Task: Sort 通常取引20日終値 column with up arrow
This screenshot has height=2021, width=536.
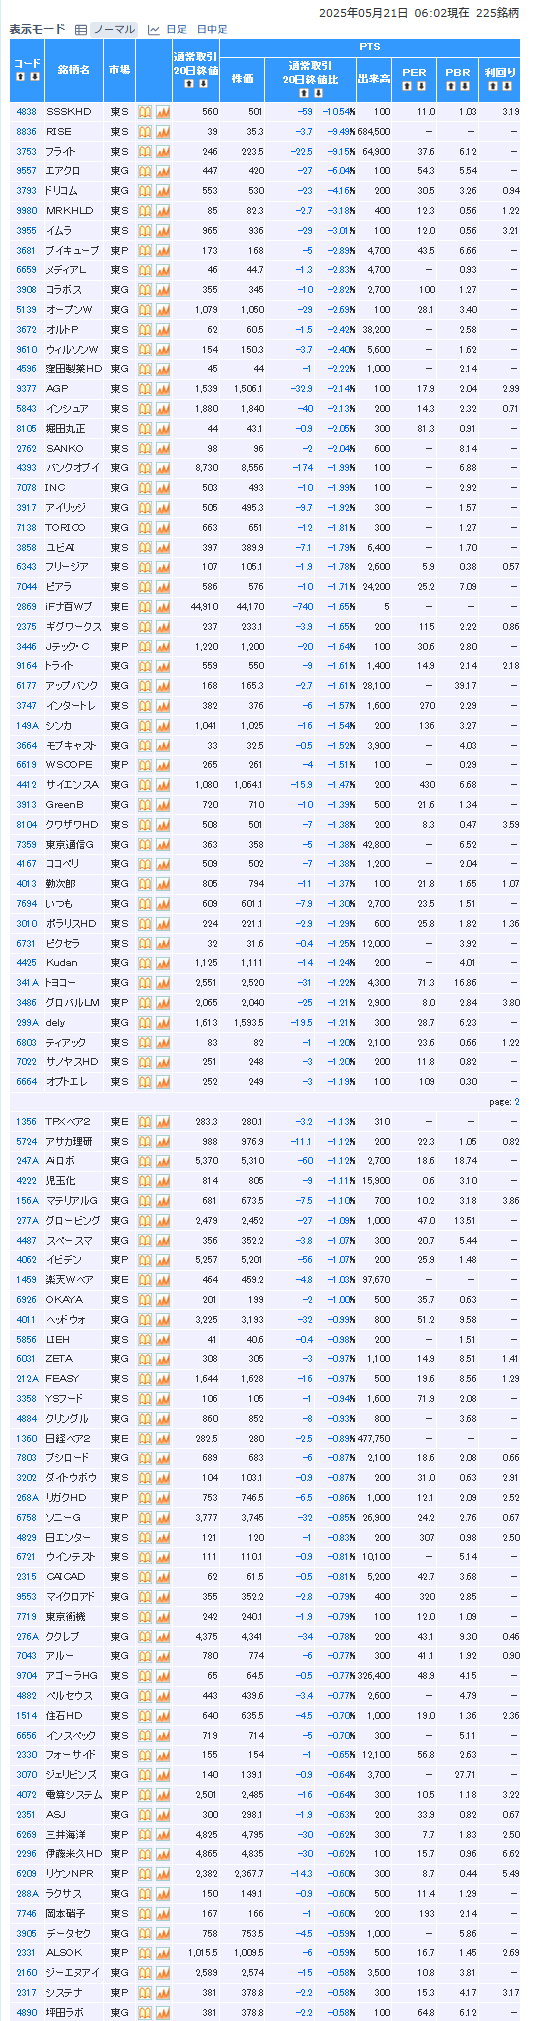Action: (x=188, y=84)
